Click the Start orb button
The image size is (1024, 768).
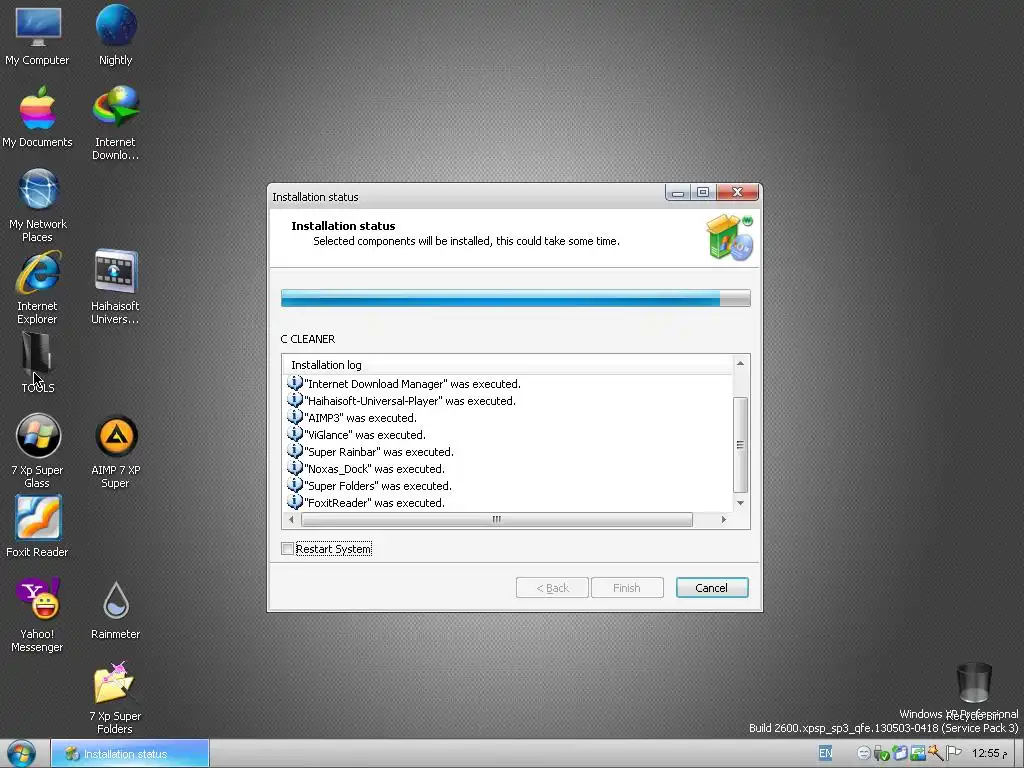coord(22,754)
